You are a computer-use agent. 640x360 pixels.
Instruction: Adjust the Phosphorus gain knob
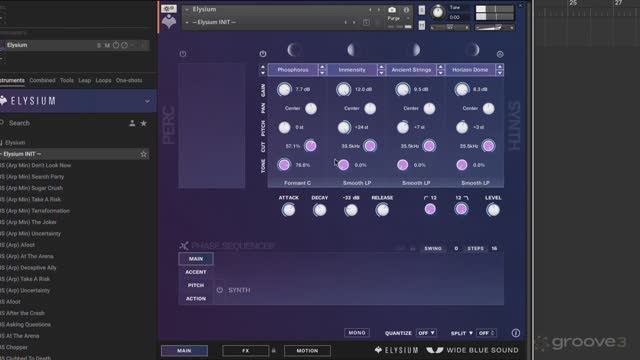(x=284, y=89)
